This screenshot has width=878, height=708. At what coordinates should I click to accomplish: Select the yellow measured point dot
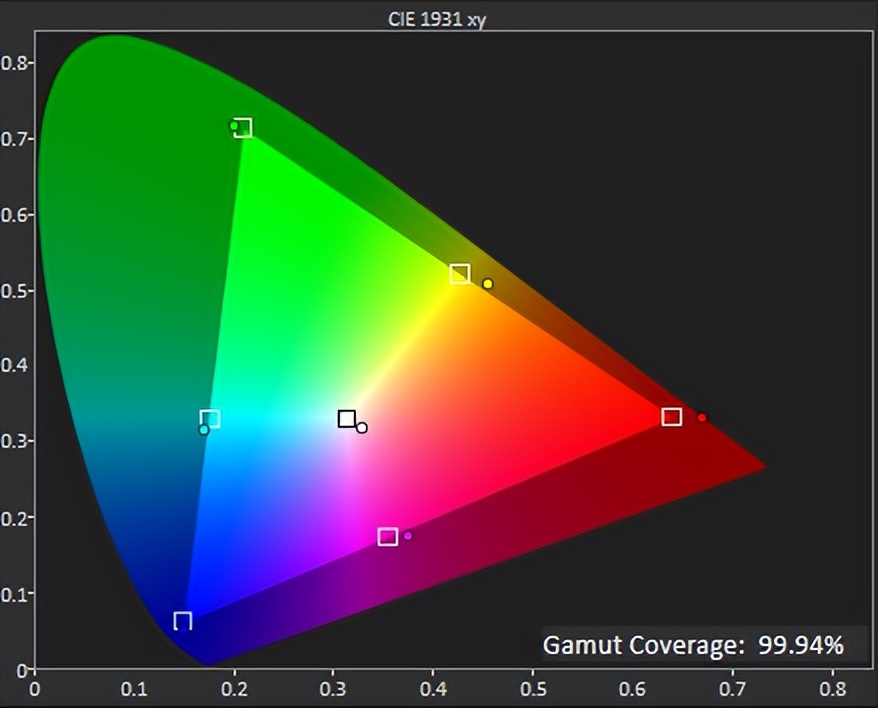click(x=488, y=284)
